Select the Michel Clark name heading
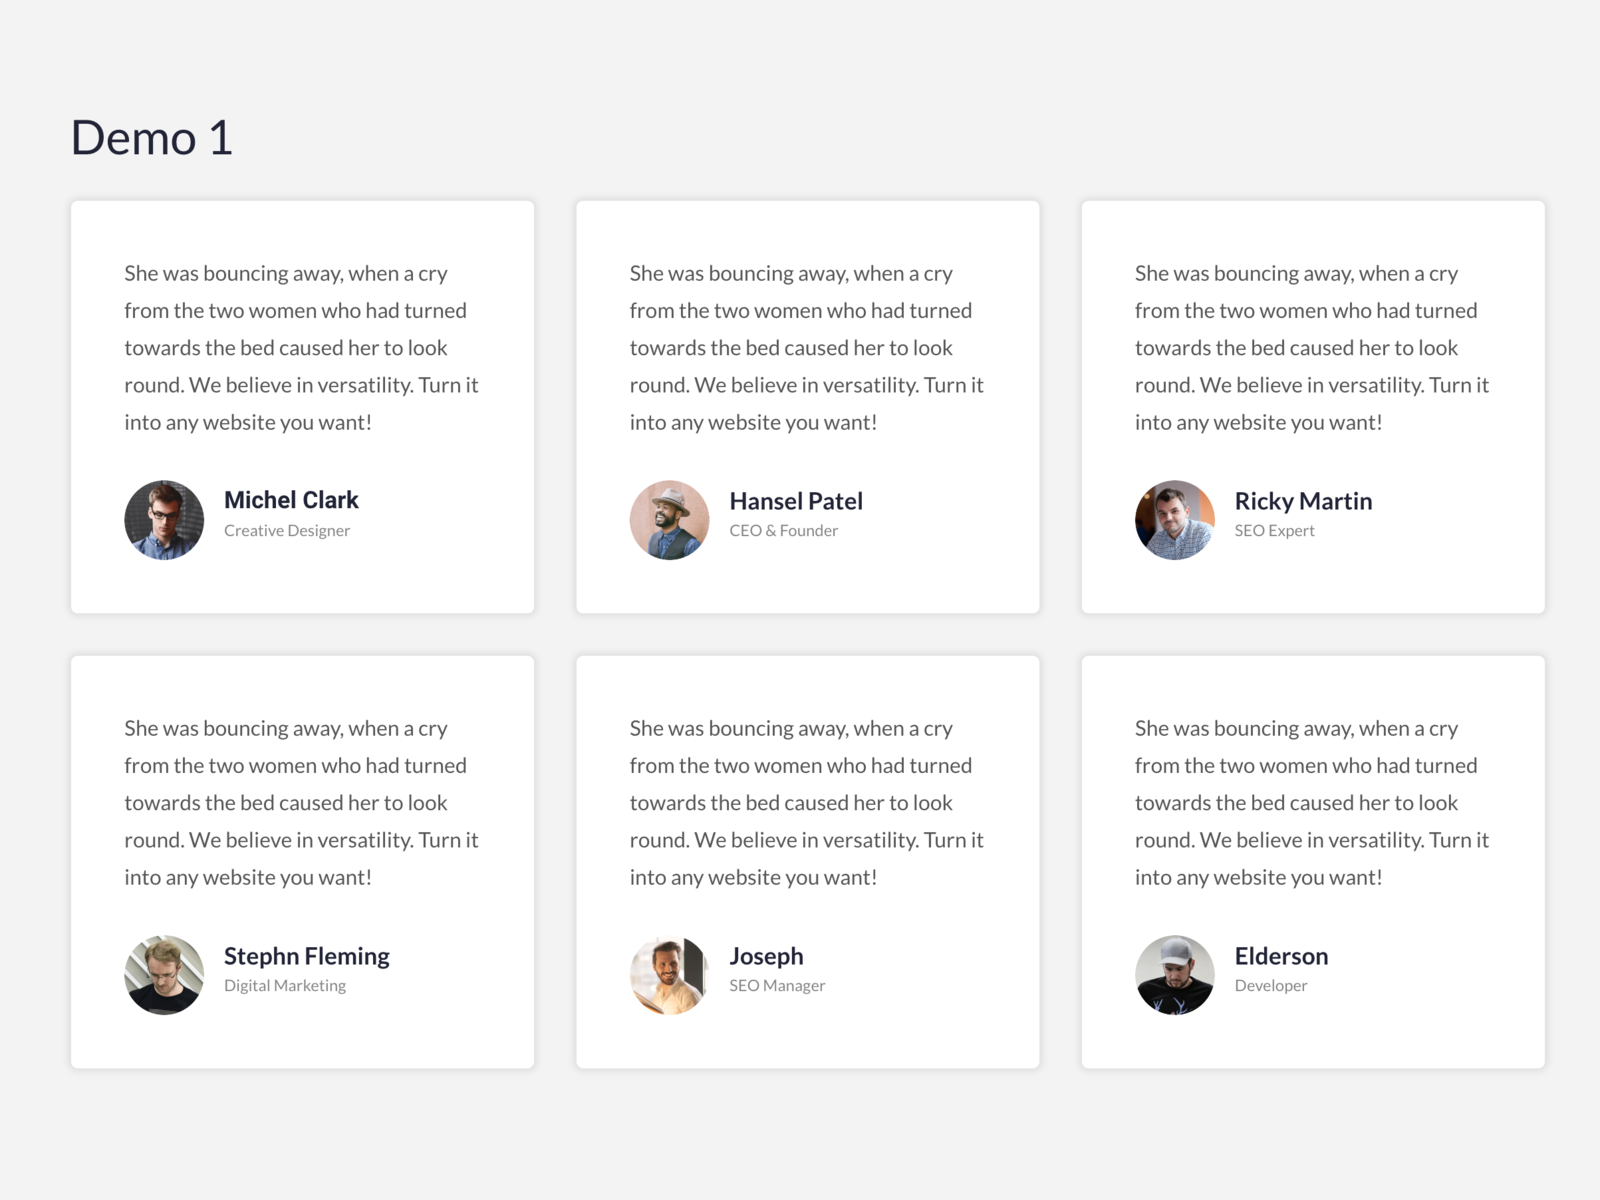 [x=291, y=500]
